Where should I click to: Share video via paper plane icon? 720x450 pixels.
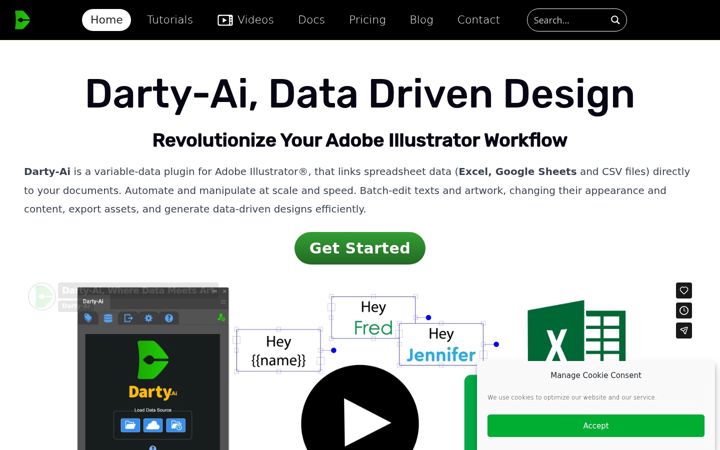coord(684,331)
